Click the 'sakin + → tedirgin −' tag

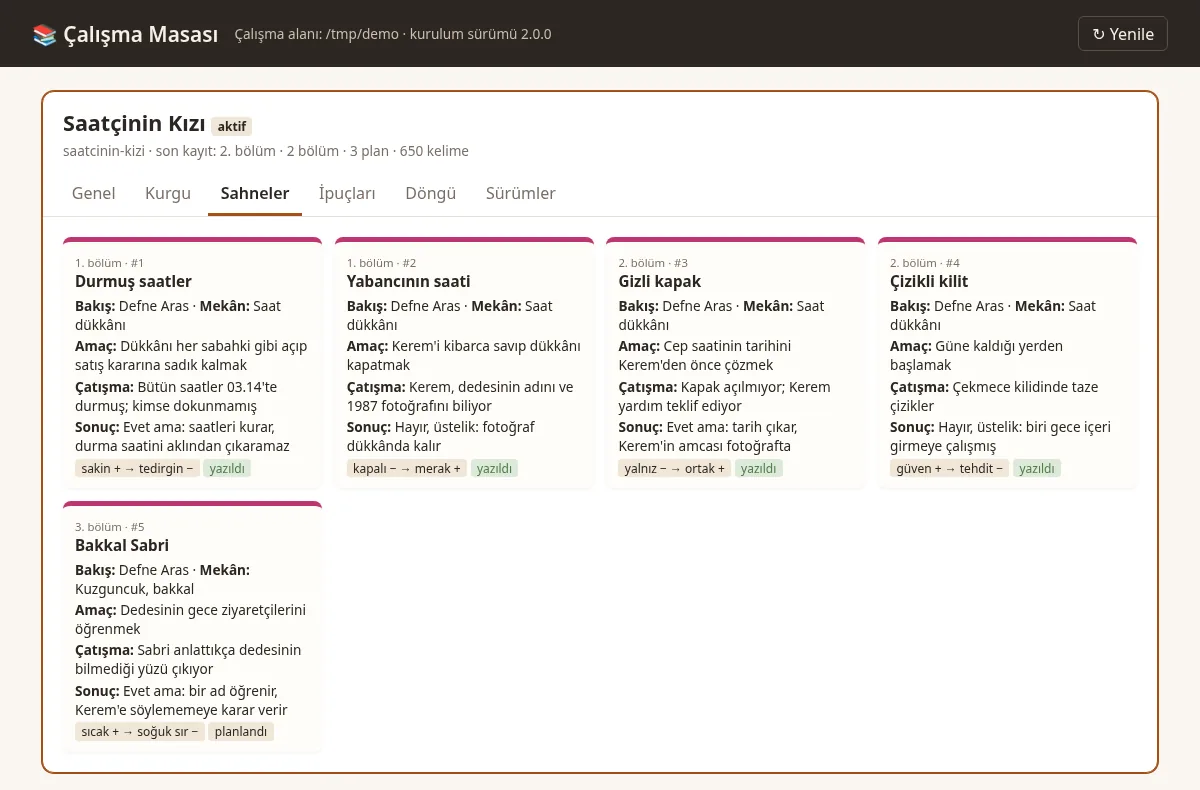[138, 468]
